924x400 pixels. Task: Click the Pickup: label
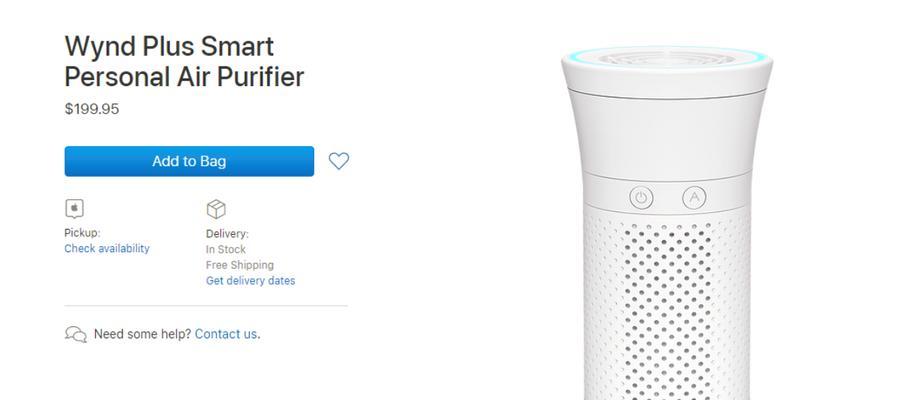82,233
